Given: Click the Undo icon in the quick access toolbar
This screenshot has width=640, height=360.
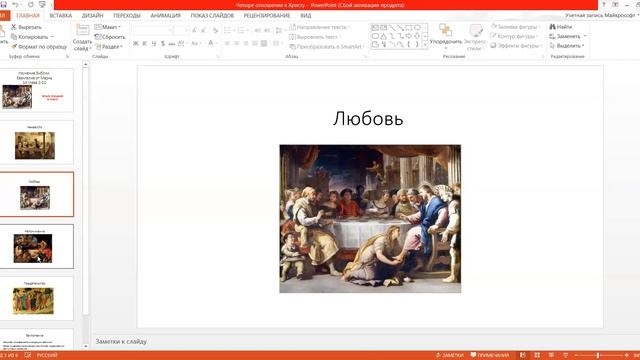Looking at the screenshot, I should pos(15,4).
